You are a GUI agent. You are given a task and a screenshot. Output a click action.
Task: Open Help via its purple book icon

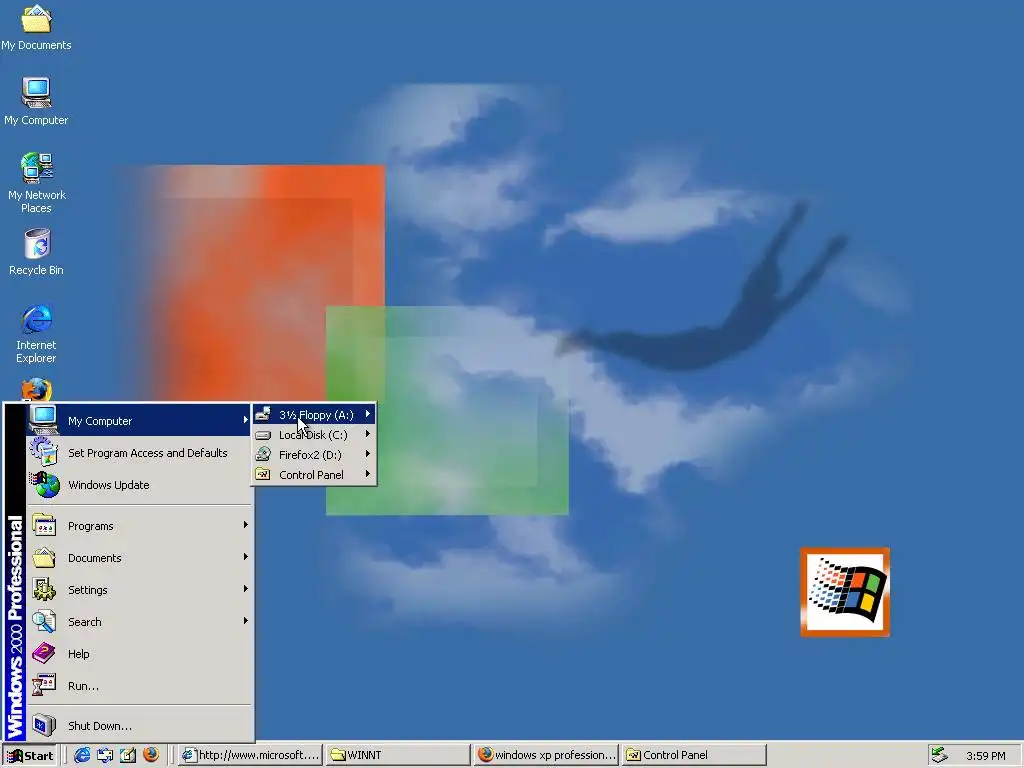44,653
